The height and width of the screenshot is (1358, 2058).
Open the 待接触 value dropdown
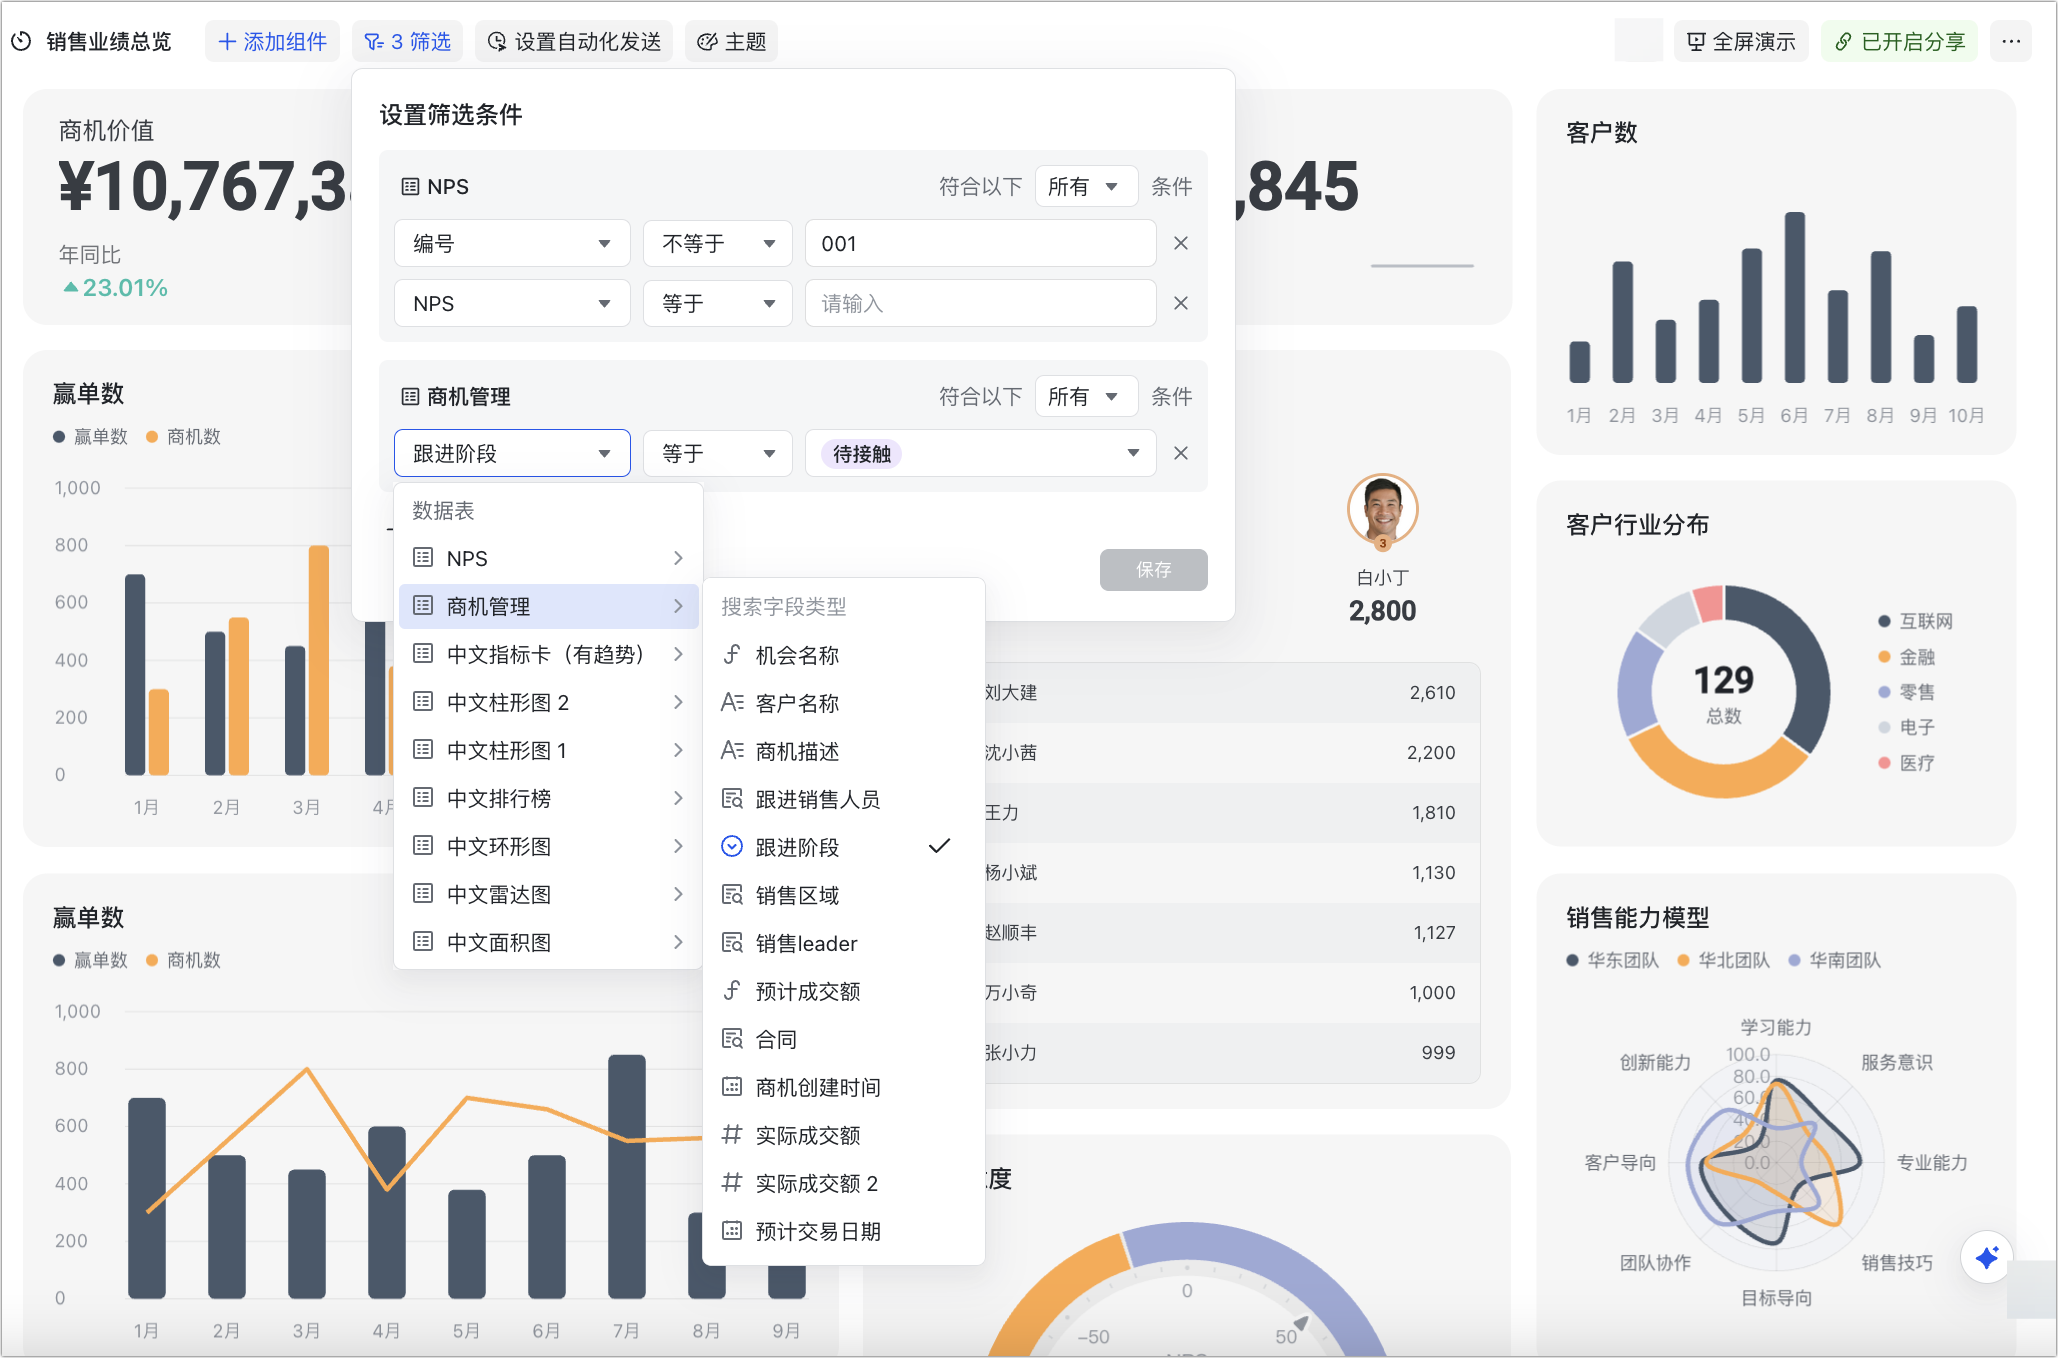click(x=980, y=454)
